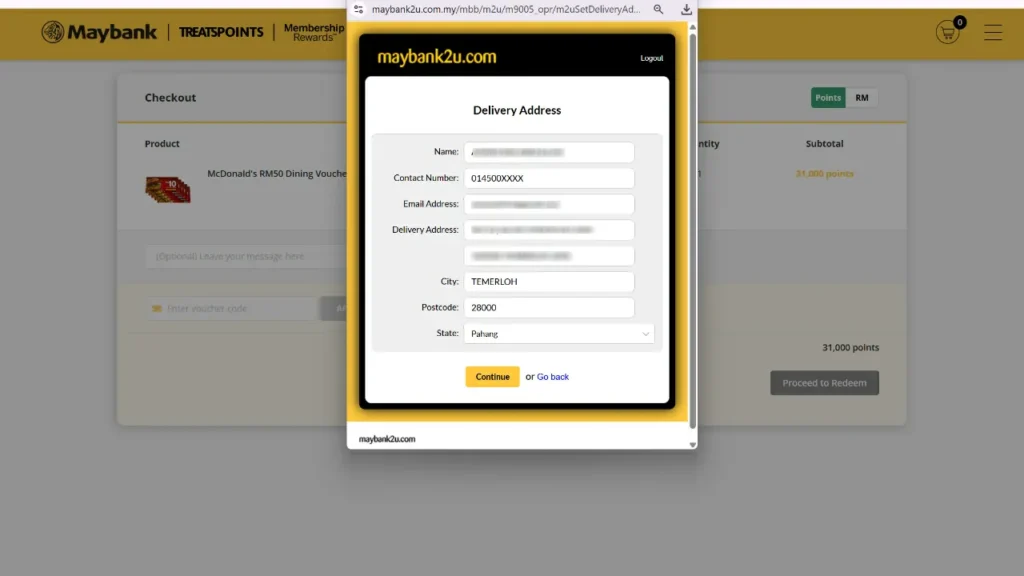Screen dimensions: 1024x576
Task: Click the 'Product' column header
Action: pos(162,144)
